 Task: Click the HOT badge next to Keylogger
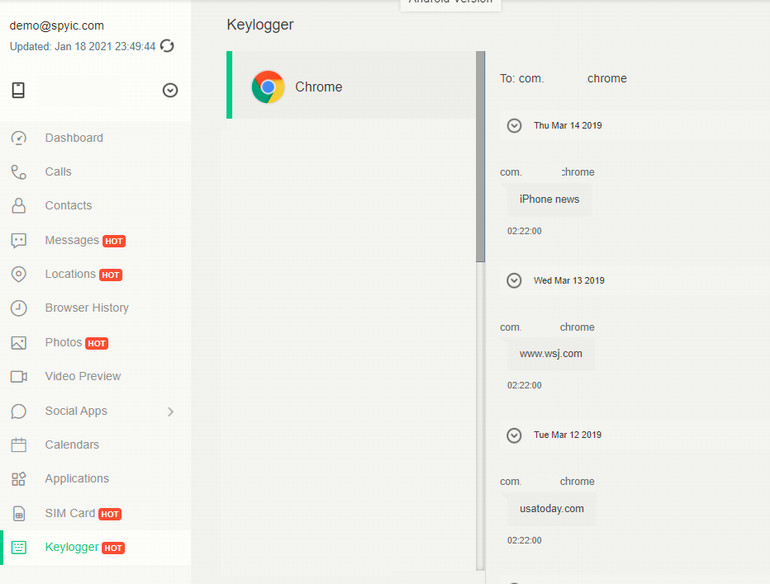click(113, 548)
